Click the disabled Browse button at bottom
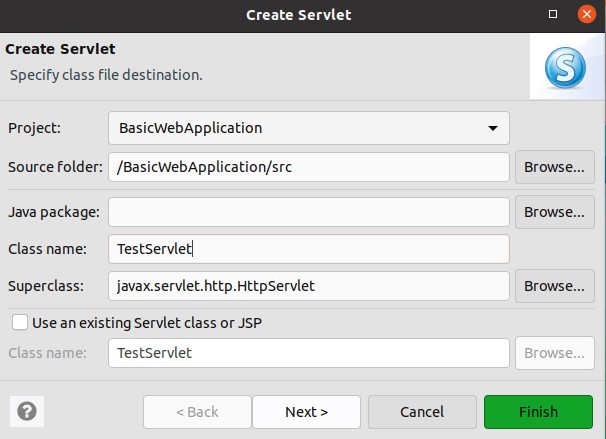This screenshot has height=439, width=606. [x=554, y=353]
